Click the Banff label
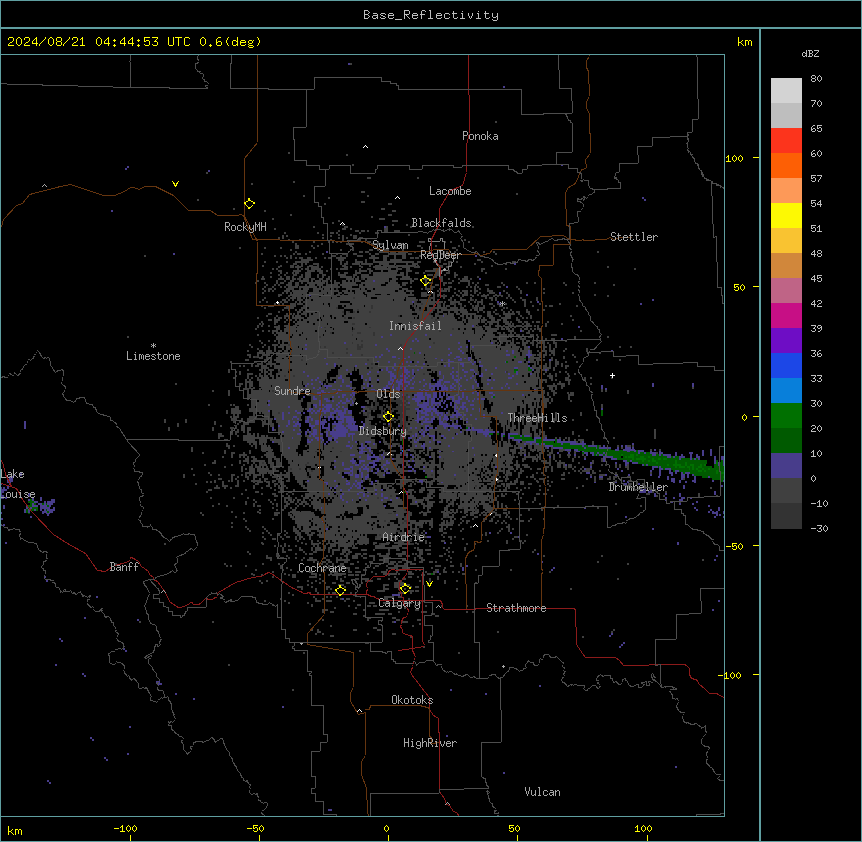 tap(124, 567)
